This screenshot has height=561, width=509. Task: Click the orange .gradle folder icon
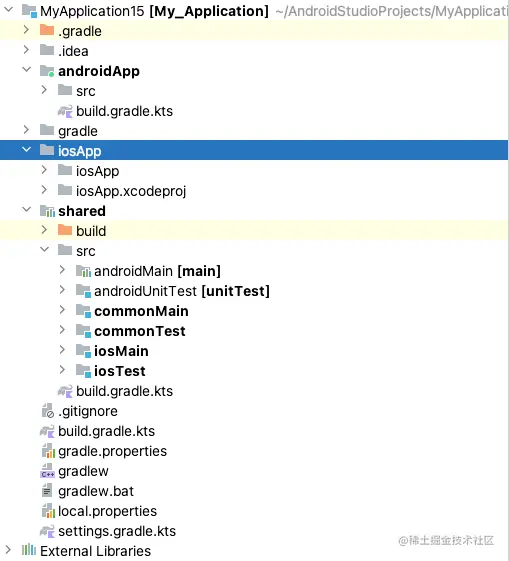click(x=47, y=30)
